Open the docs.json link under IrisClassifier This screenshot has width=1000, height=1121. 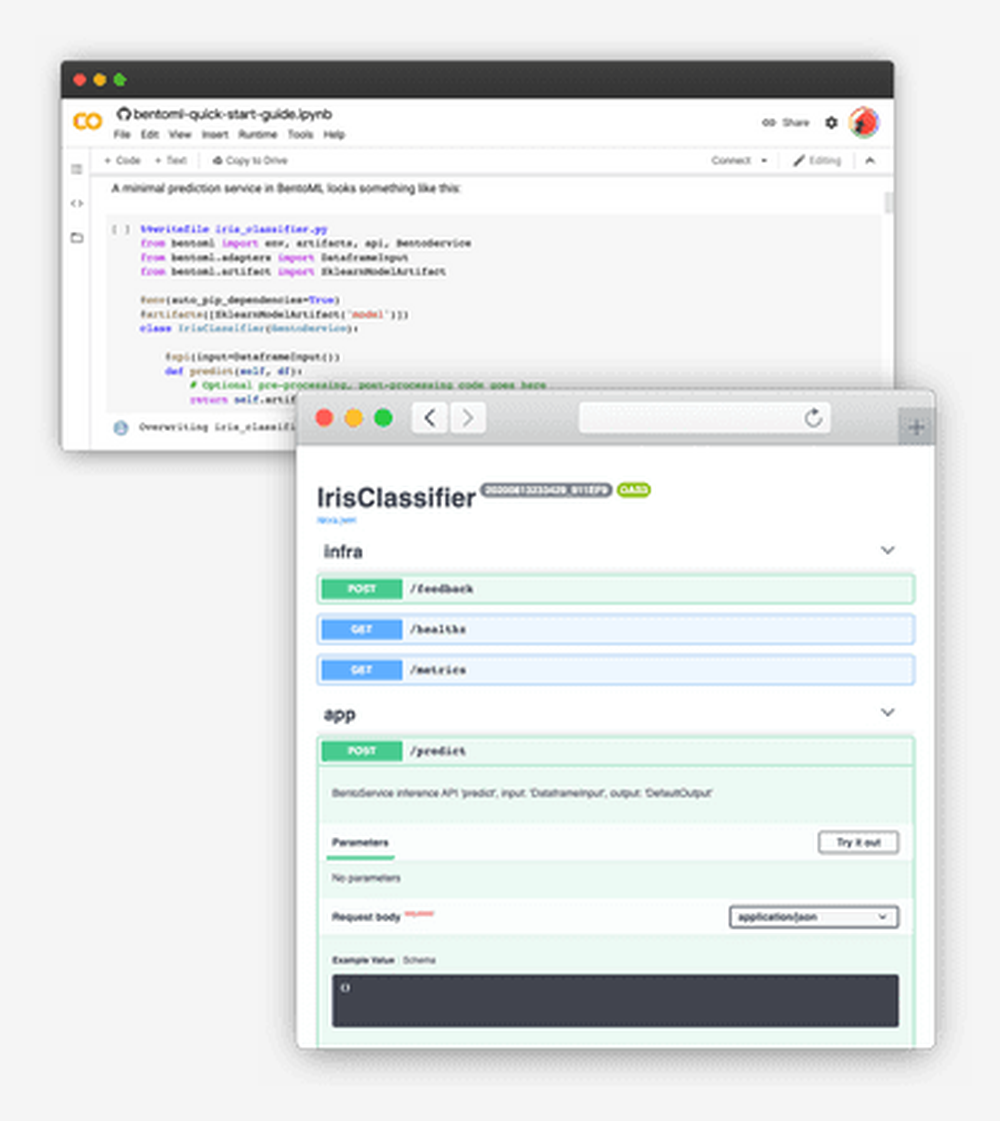pos(337,520)
